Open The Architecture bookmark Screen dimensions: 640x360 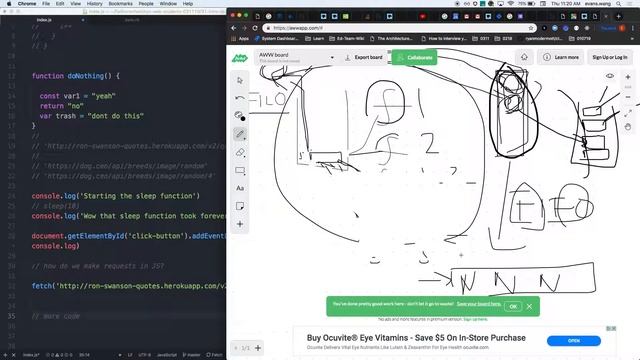point(391,39)
